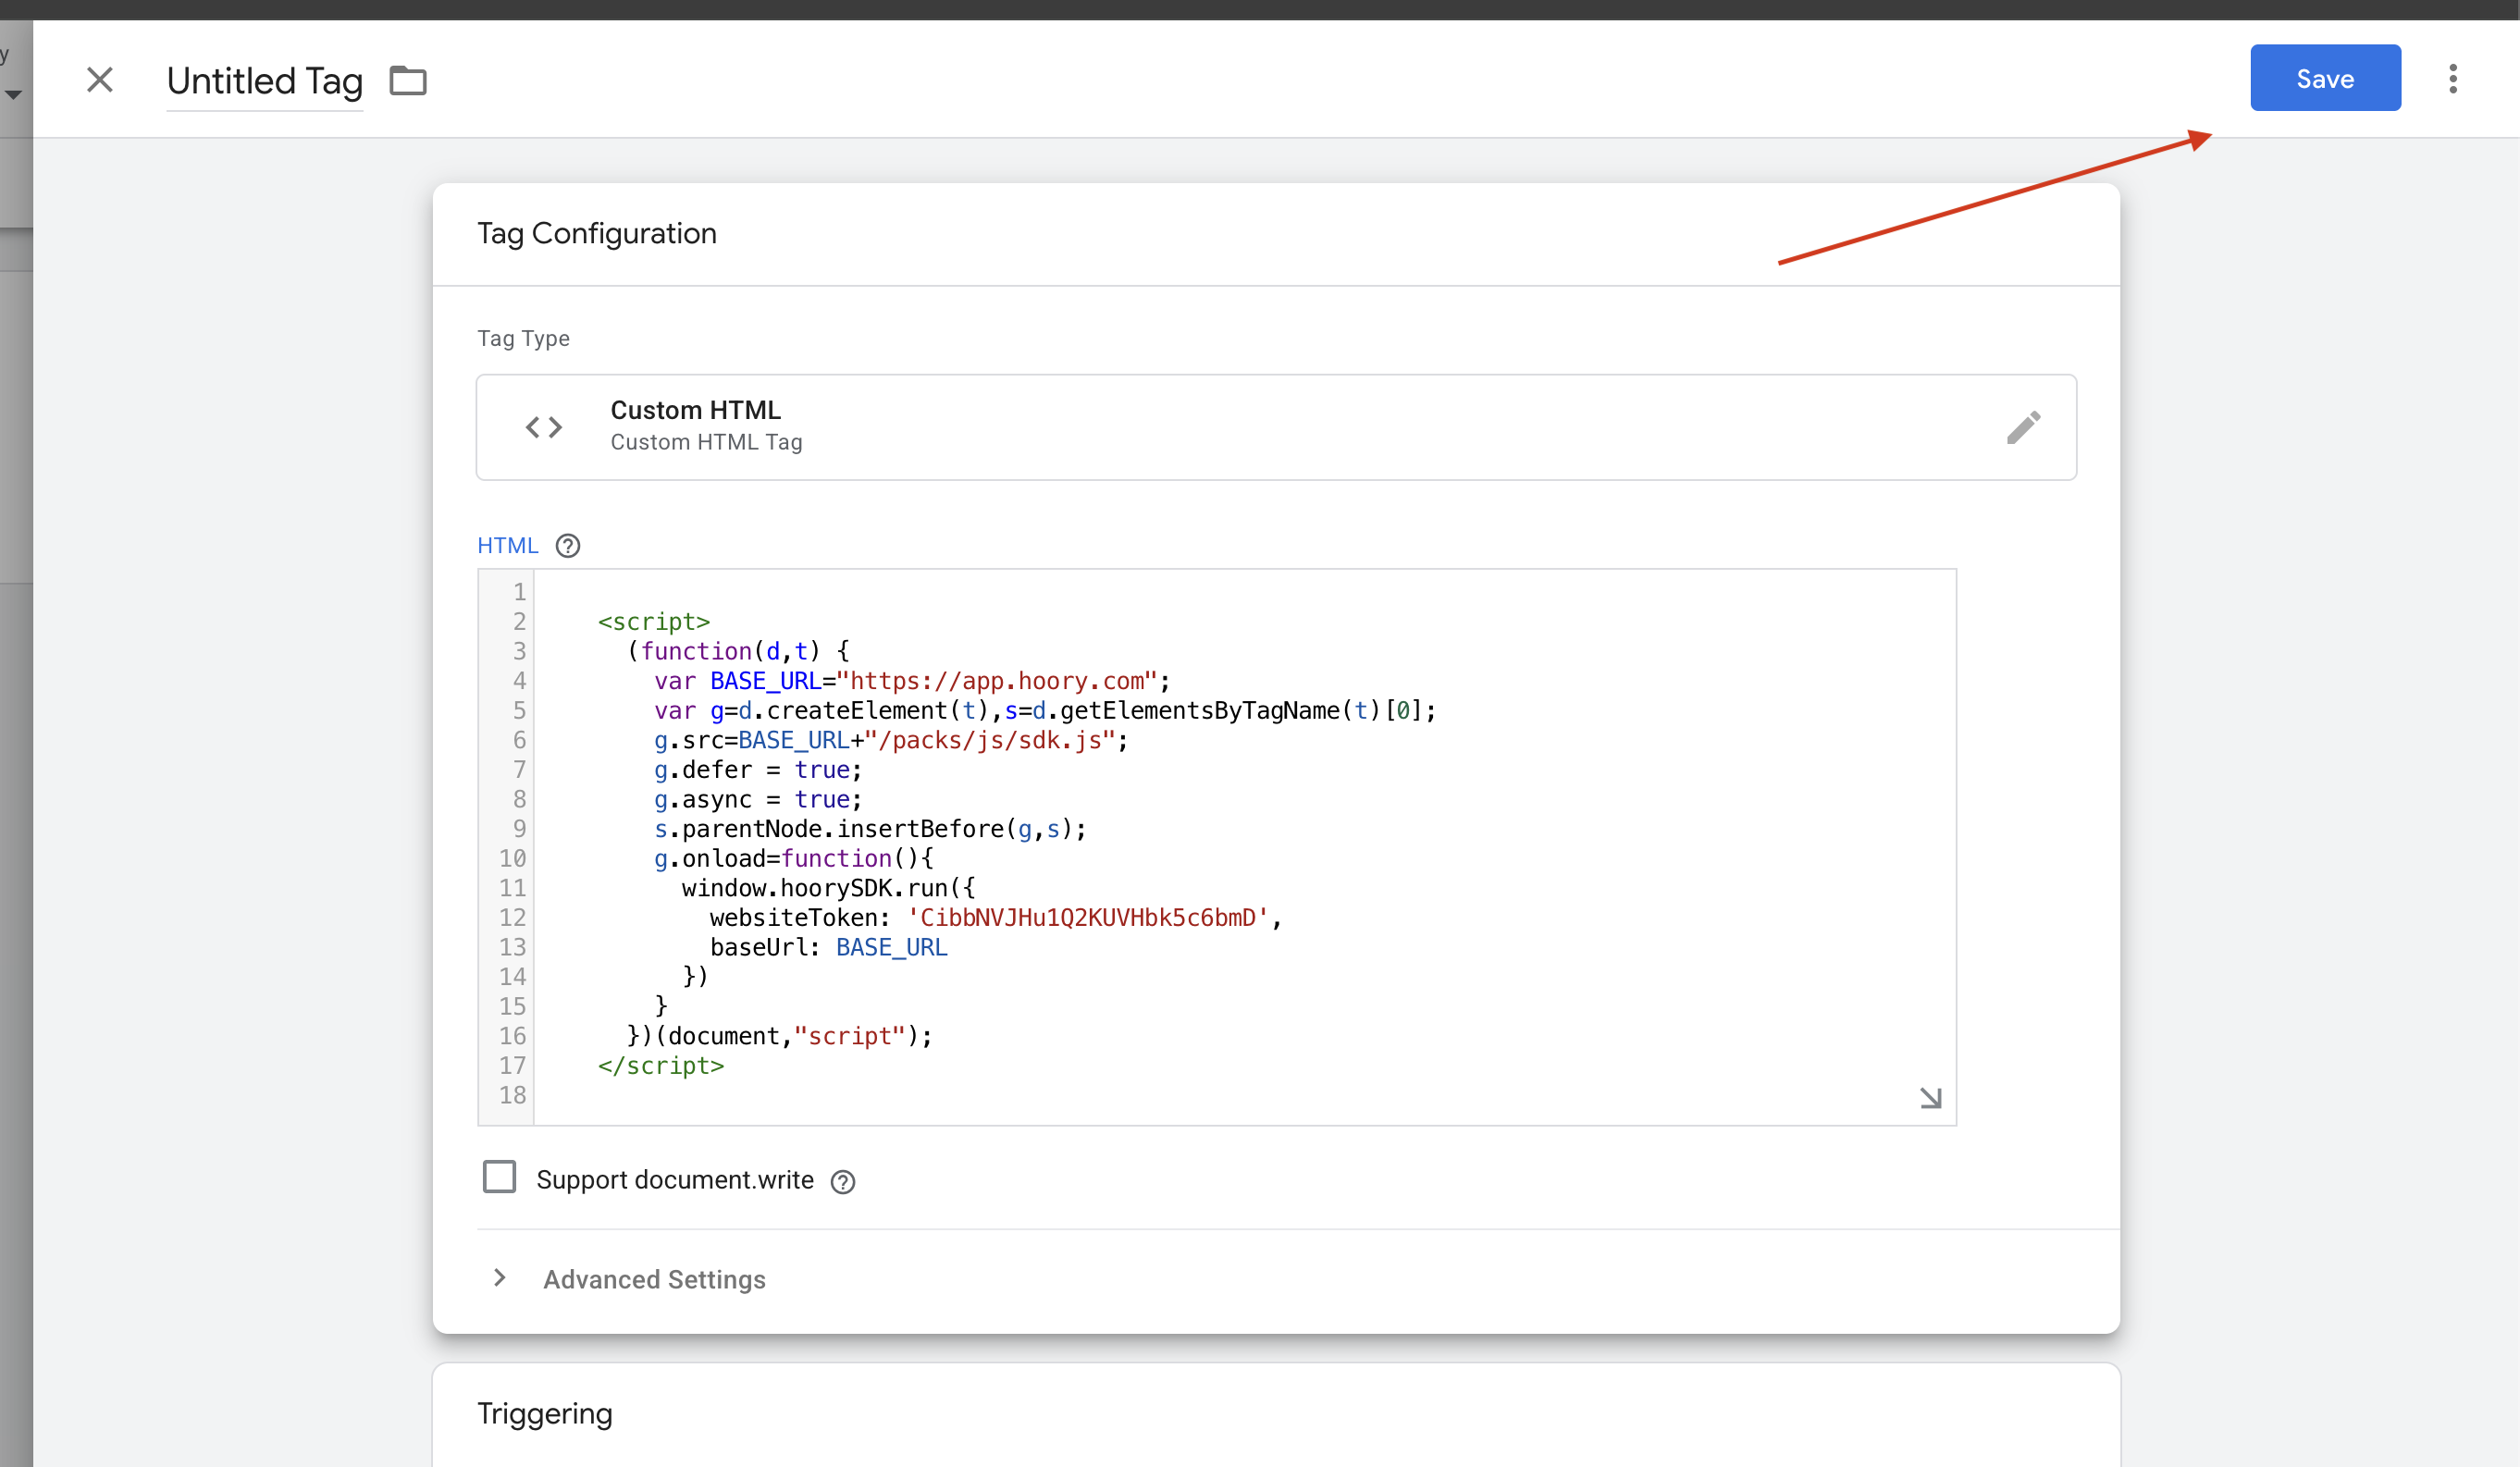The height and width of the screenshot is (1467, 2520).
Task: Rename the Untitled Tag title field
Action: click(264, 81)
